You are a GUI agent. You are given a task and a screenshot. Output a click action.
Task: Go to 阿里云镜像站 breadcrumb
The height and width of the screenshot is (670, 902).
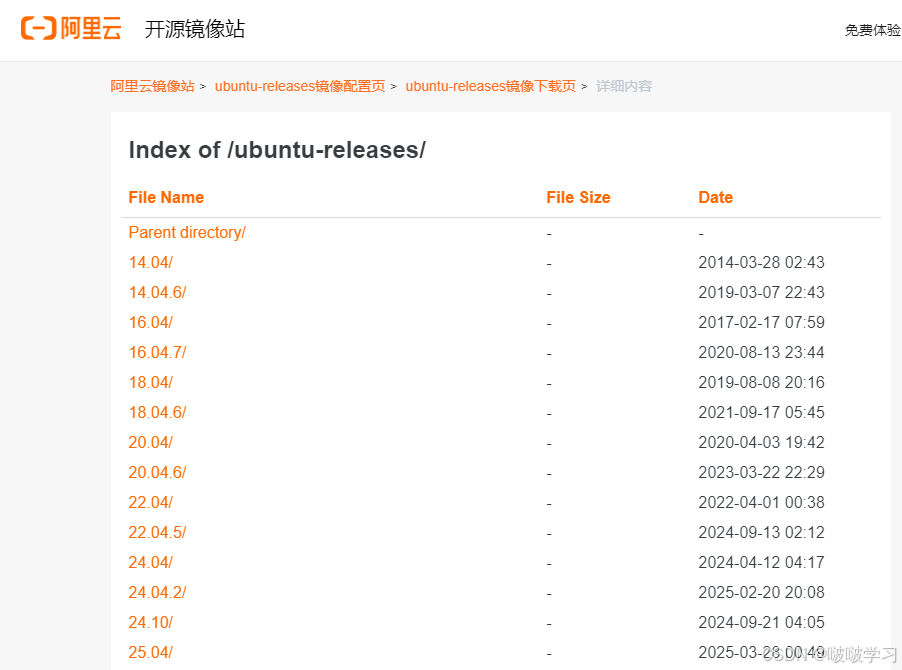pos(152,86)
